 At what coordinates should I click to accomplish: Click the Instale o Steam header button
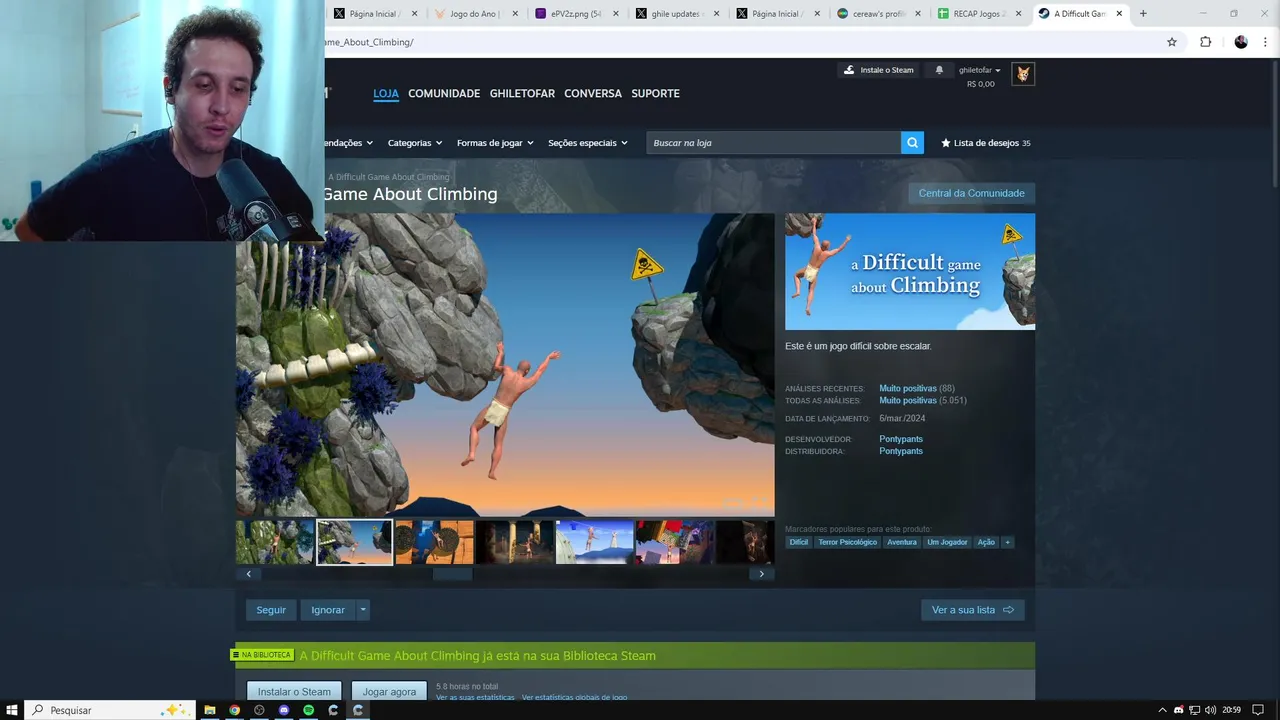point(879,70)
